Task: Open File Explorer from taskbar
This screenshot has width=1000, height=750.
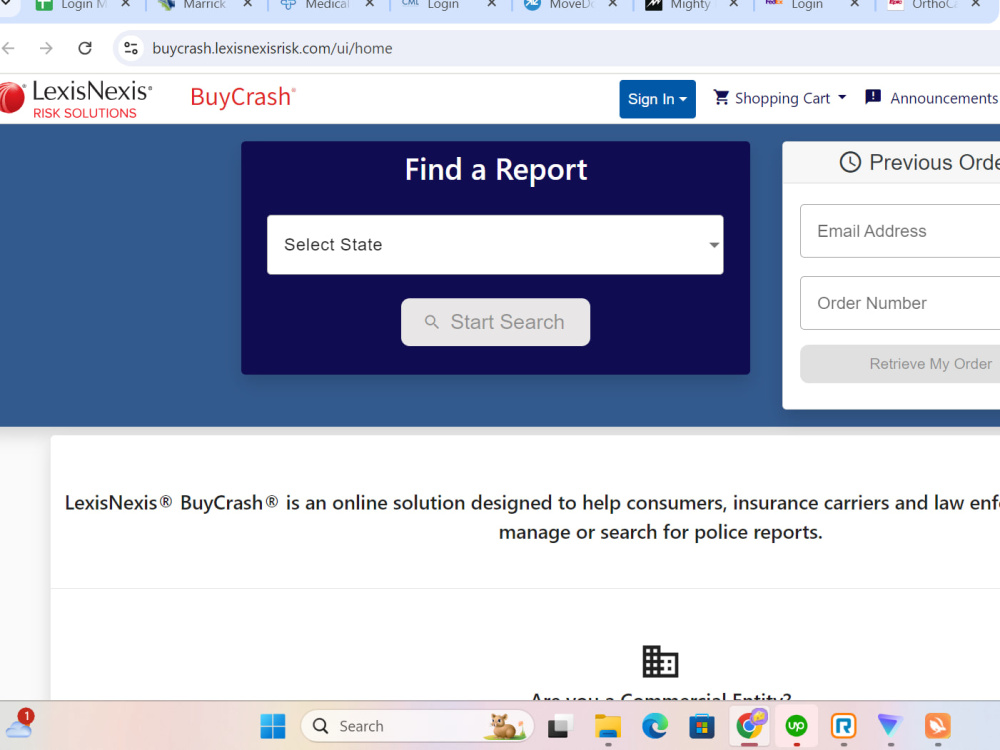Action: click(608, 726)
